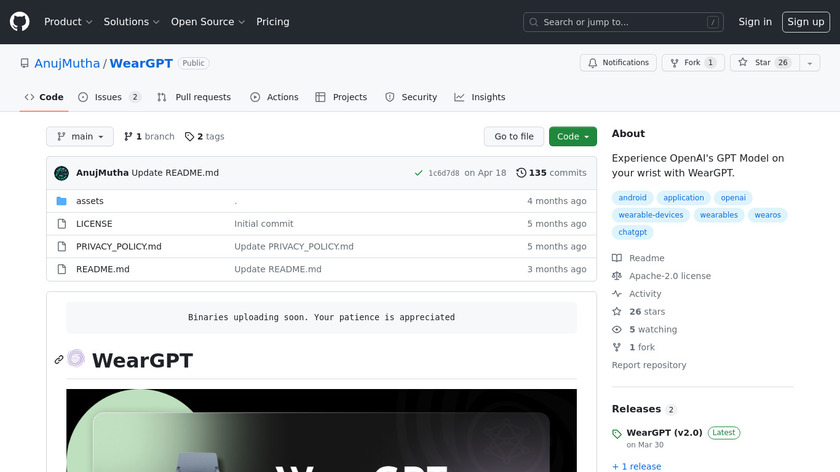840x472 pixels.
Task: Click the Go to file button
Action: click(x=514, y=137)
